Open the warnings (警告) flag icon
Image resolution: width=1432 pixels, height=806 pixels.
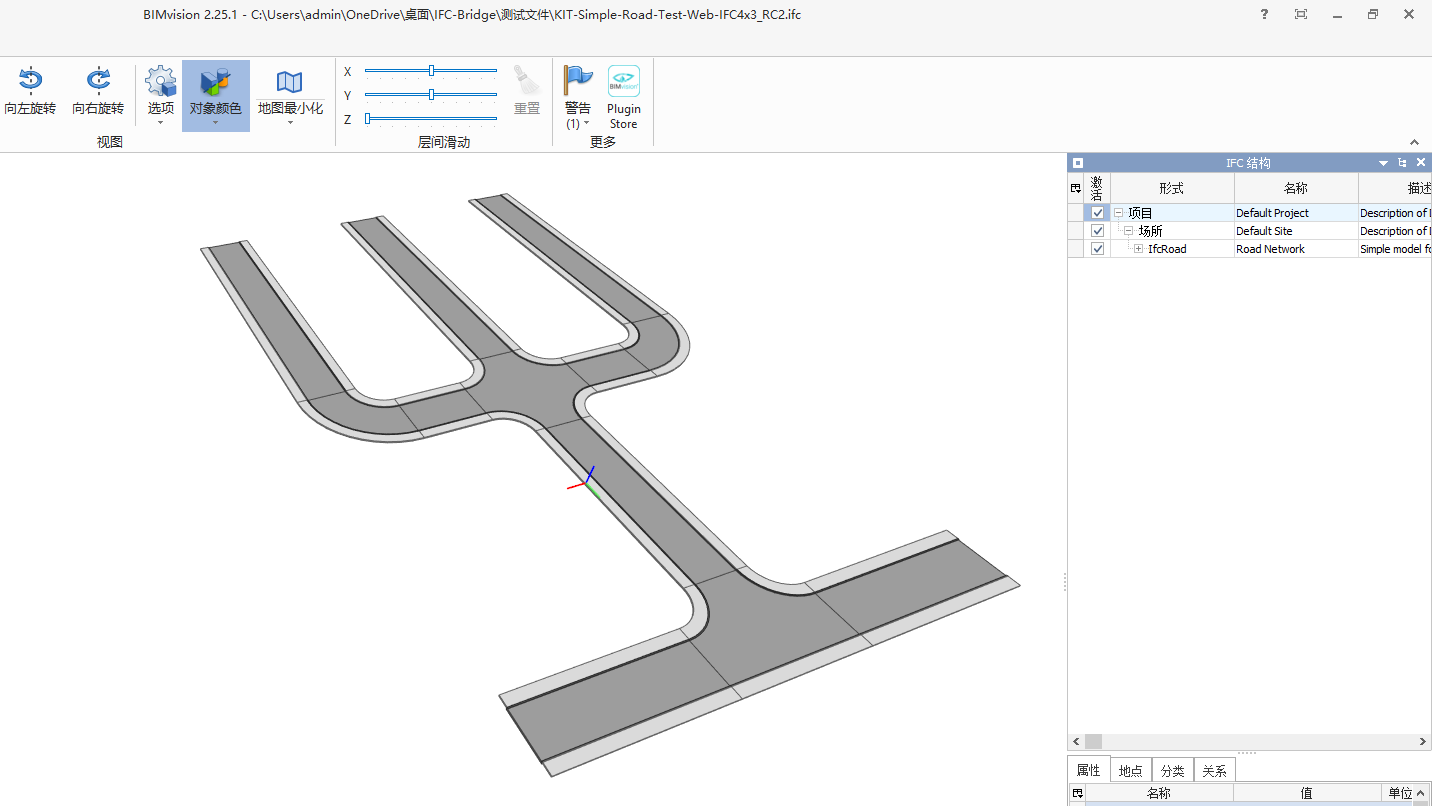tap(577, 80)
